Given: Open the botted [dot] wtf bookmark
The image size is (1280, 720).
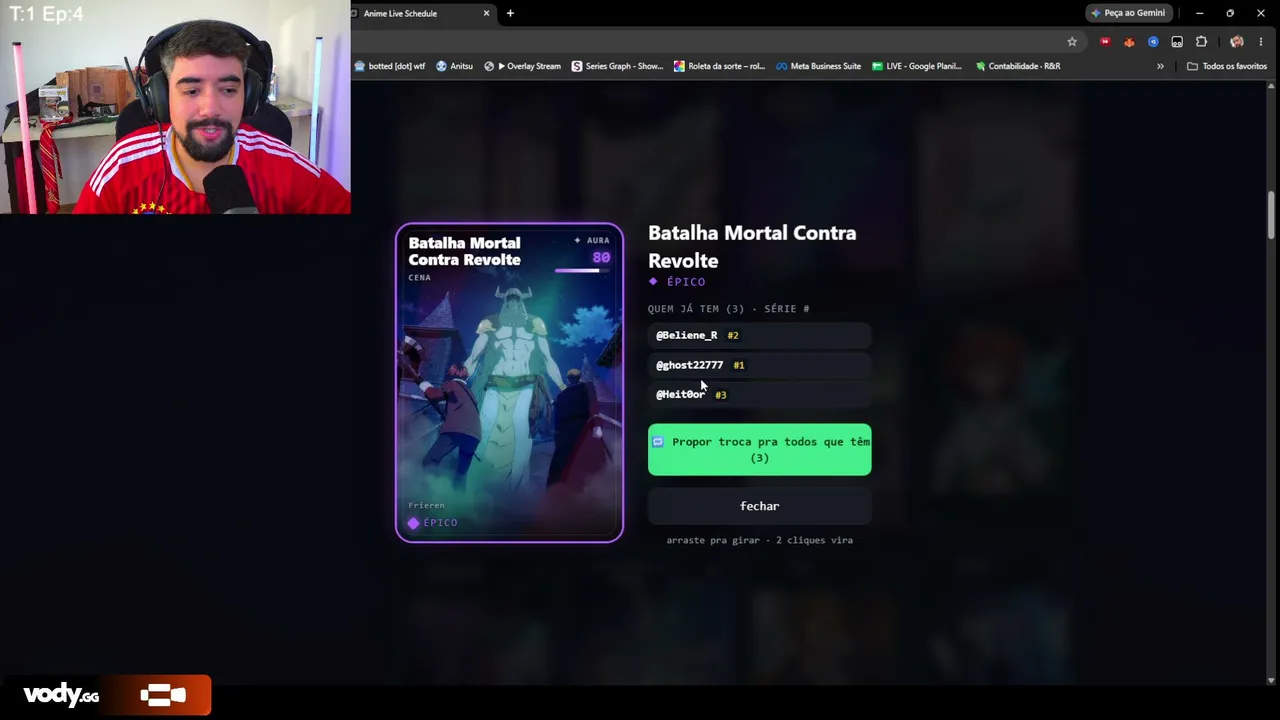Looking at the screenshot, I should point(390,66).
